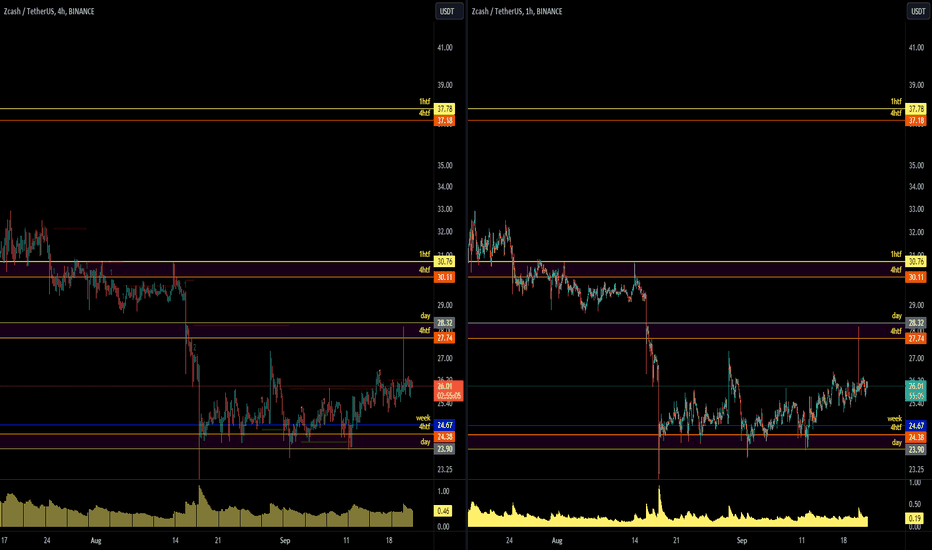Click the 41.00 price axis tick on 4h chart
This screenshot has width=932, height=550.
(445, 48)
